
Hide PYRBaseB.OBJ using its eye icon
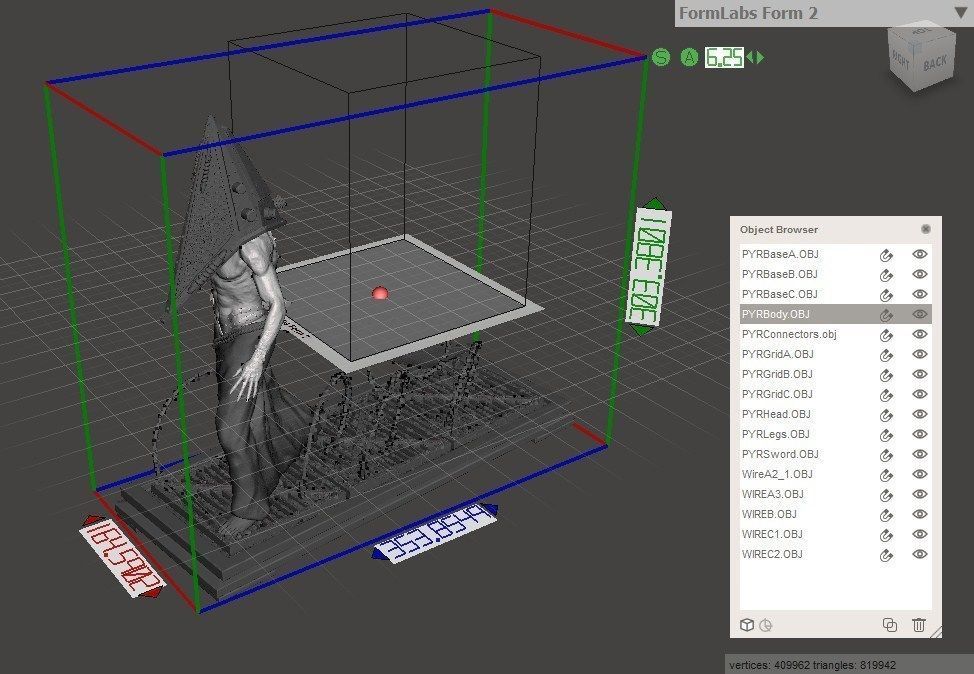coord(920,274)
